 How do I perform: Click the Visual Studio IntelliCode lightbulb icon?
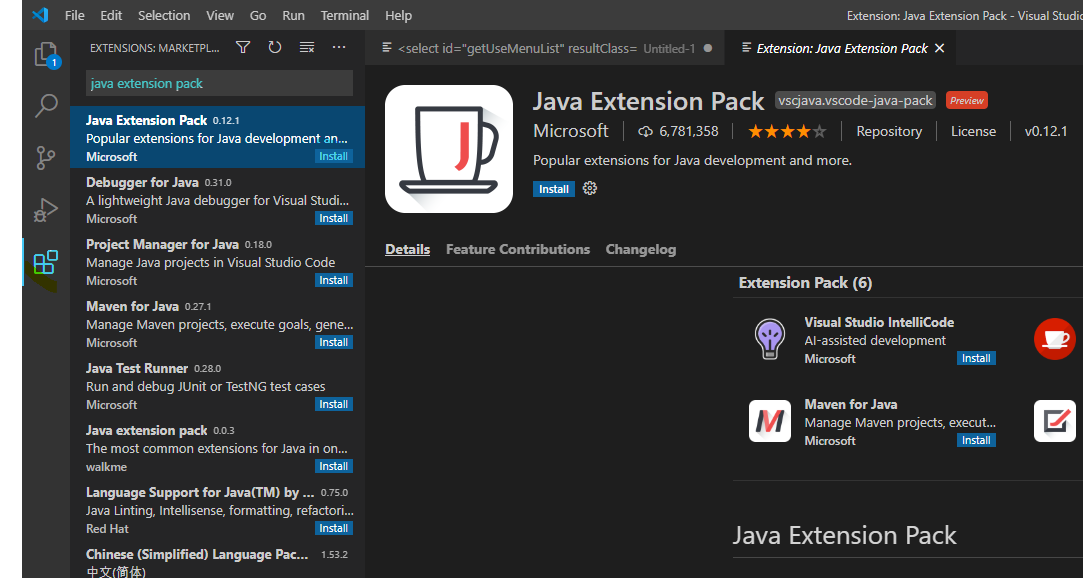point(769,339)
